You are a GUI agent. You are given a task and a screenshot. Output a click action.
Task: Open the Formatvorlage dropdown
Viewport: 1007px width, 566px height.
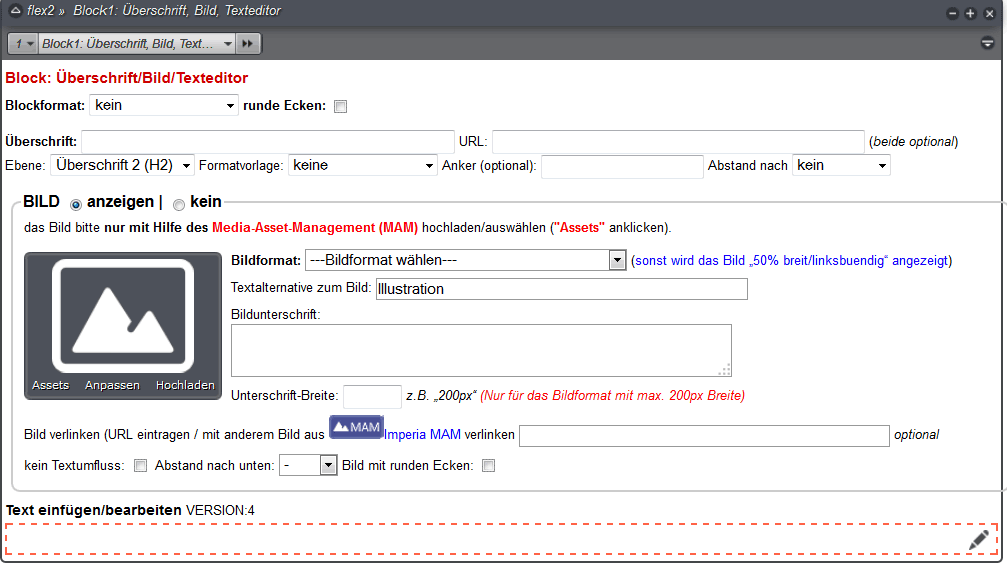tap(362, 166)
